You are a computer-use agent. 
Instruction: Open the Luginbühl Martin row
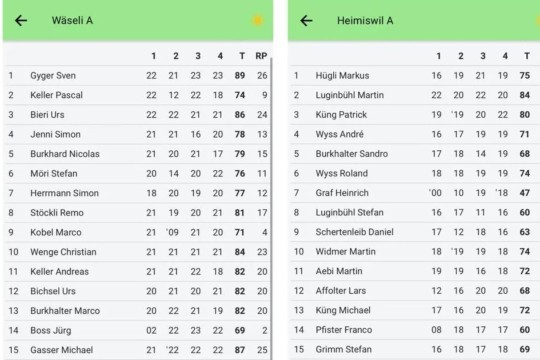[414, 95]
